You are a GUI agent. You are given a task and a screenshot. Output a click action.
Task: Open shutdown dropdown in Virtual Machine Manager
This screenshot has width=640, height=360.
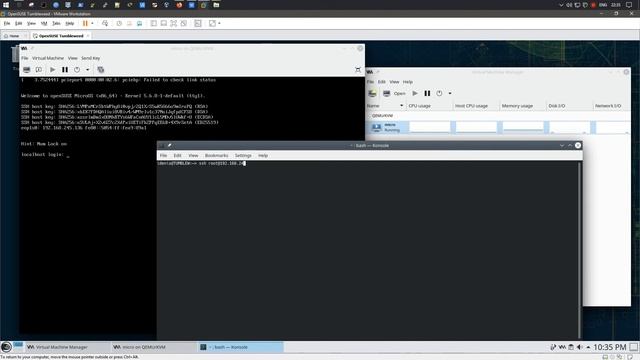[x=450, y=93]
